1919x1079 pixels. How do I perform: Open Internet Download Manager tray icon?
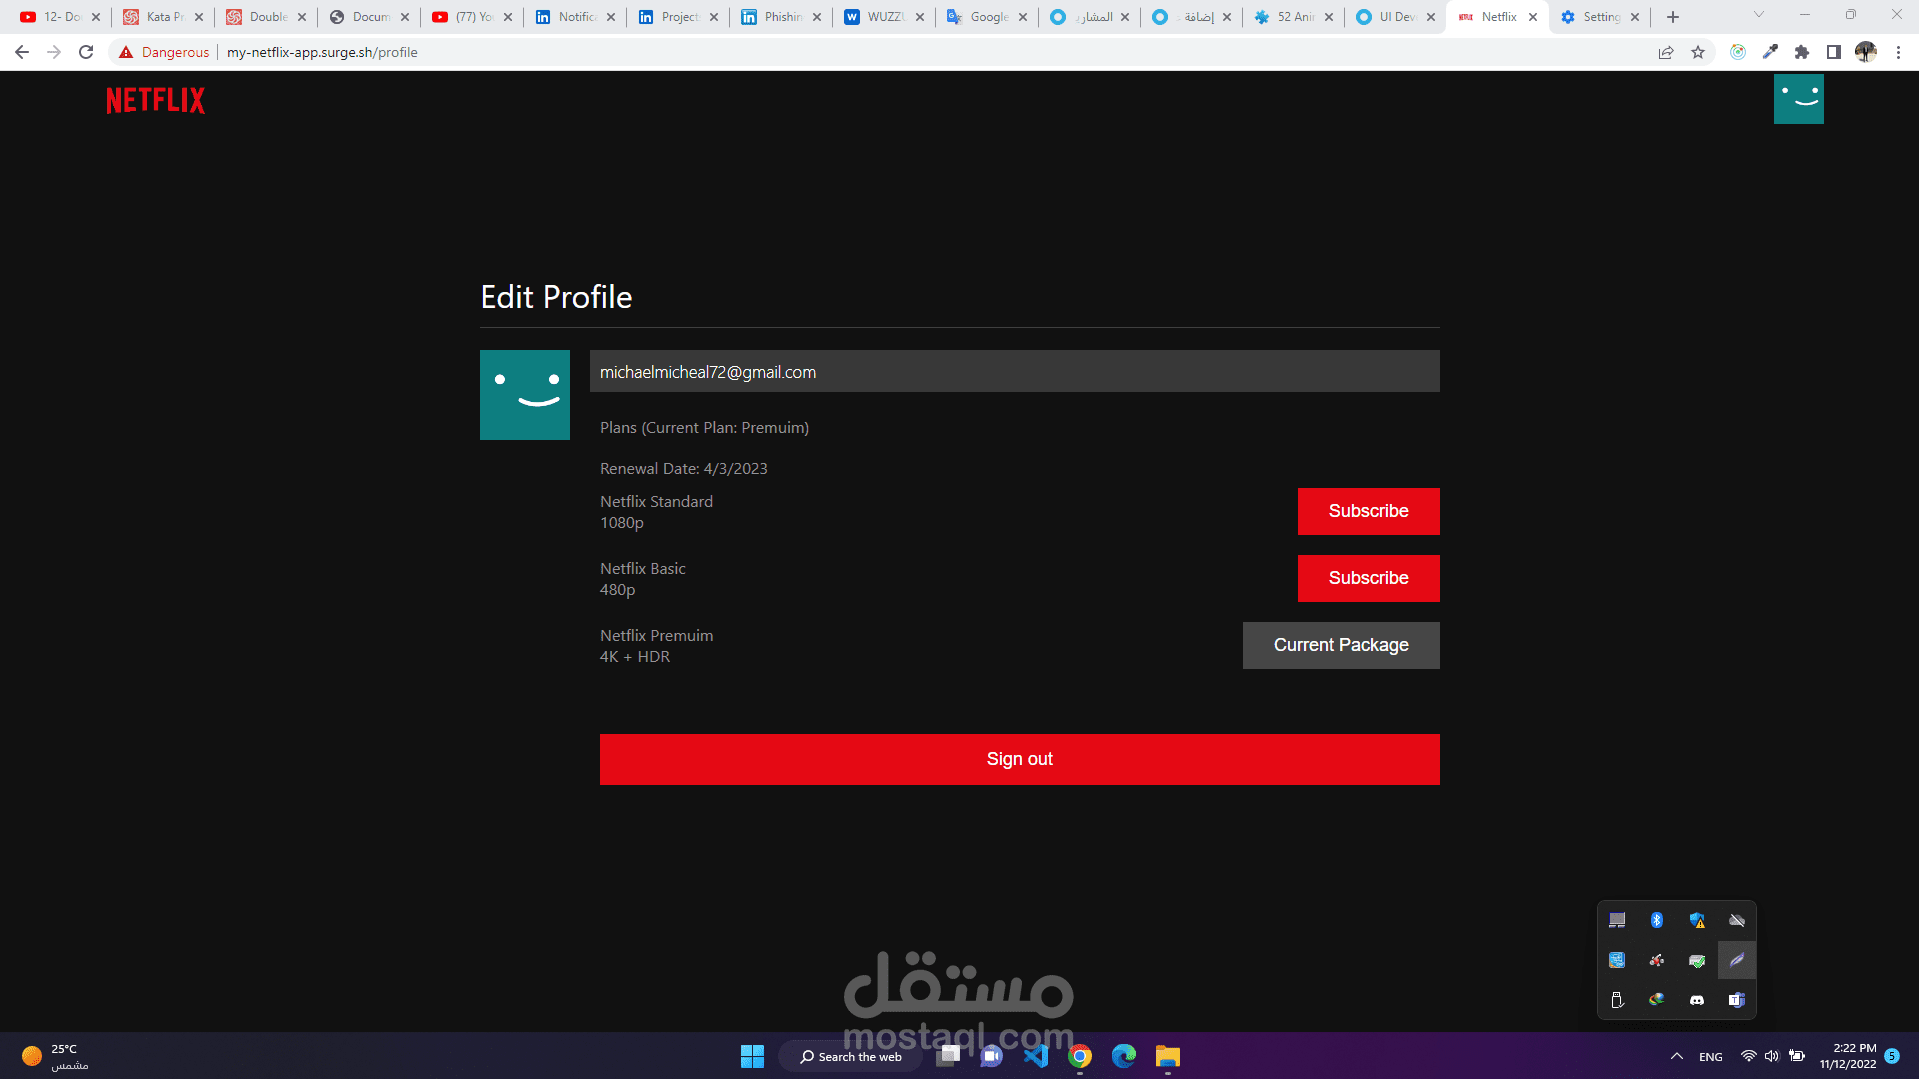click(x=1657, y=1000)
